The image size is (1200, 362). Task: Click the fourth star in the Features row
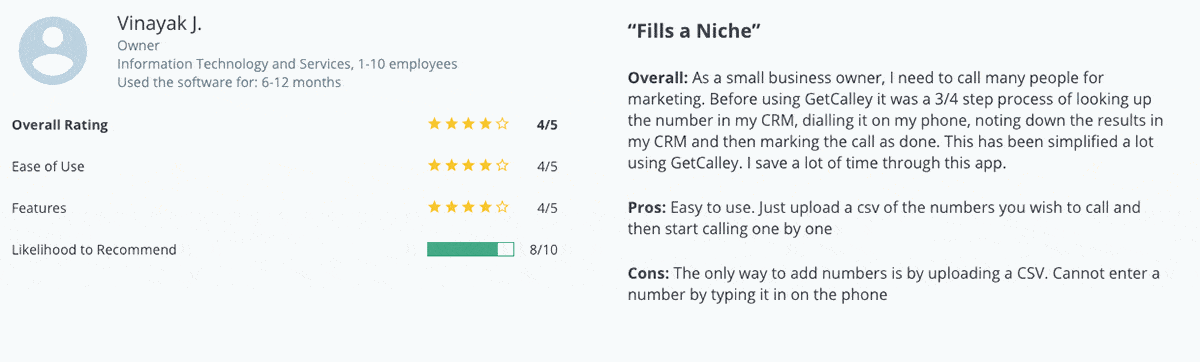click(x=485, y=208)
